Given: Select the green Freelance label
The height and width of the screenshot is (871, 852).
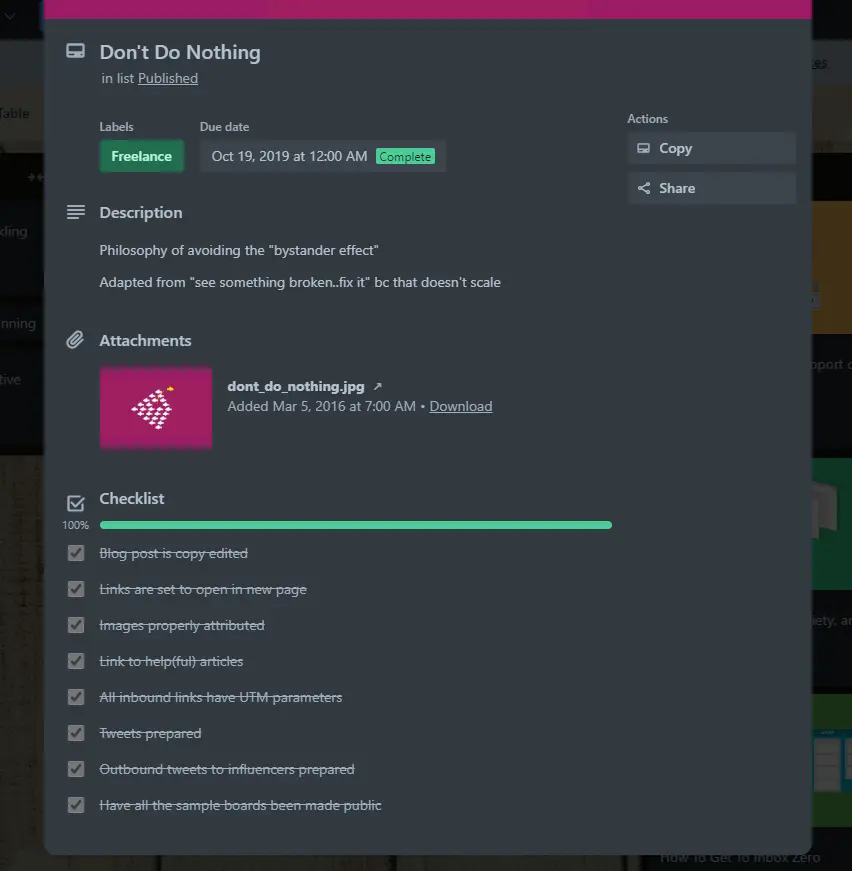Looking at the screenshot, I should pos(141,156).
